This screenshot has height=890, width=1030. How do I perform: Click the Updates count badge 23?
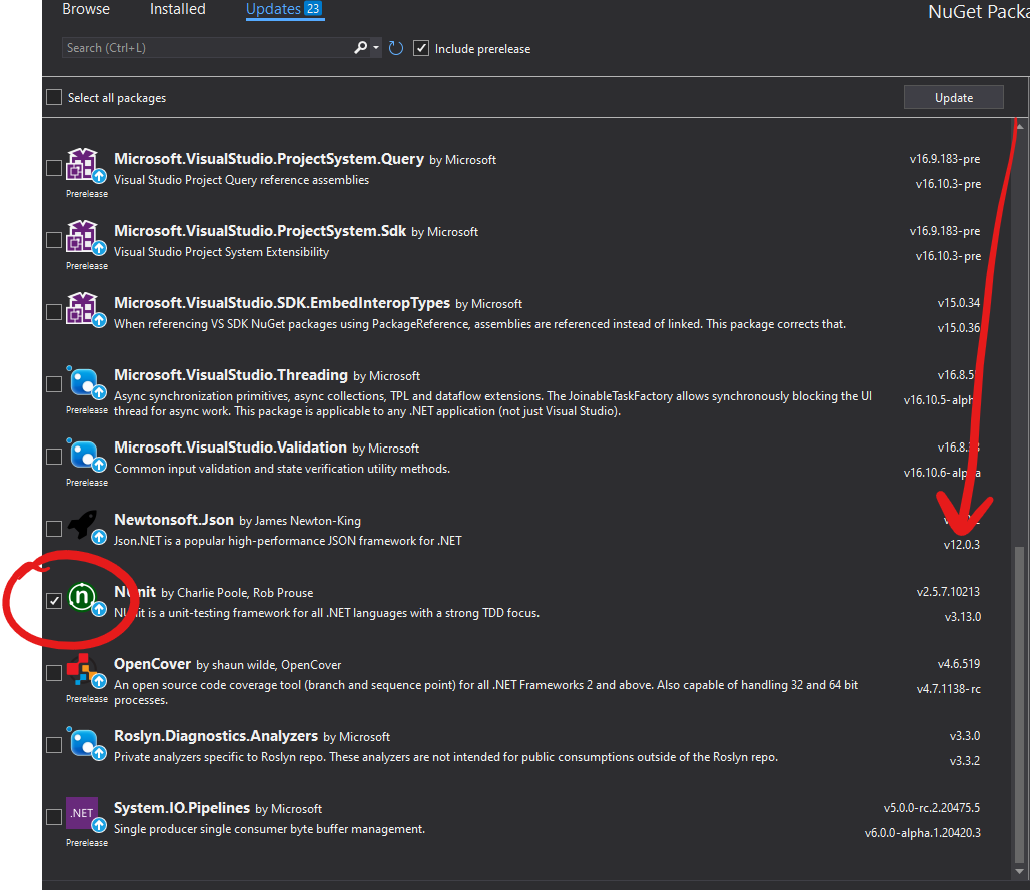pyautogui.click(x=313, y=9)
